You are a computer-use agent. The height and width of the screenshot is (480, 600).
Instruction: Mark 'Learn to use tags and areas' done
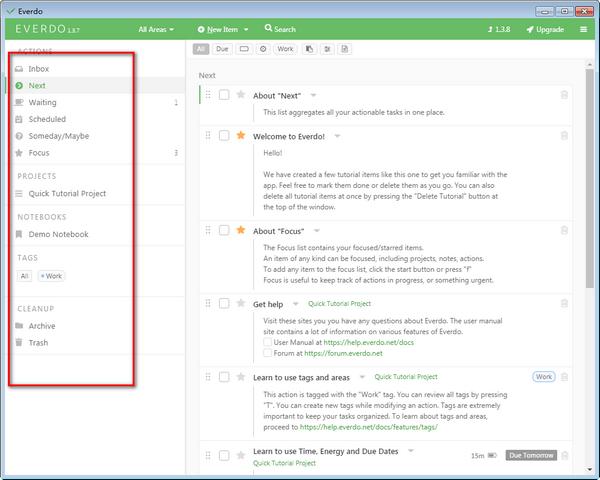(224, 377)
